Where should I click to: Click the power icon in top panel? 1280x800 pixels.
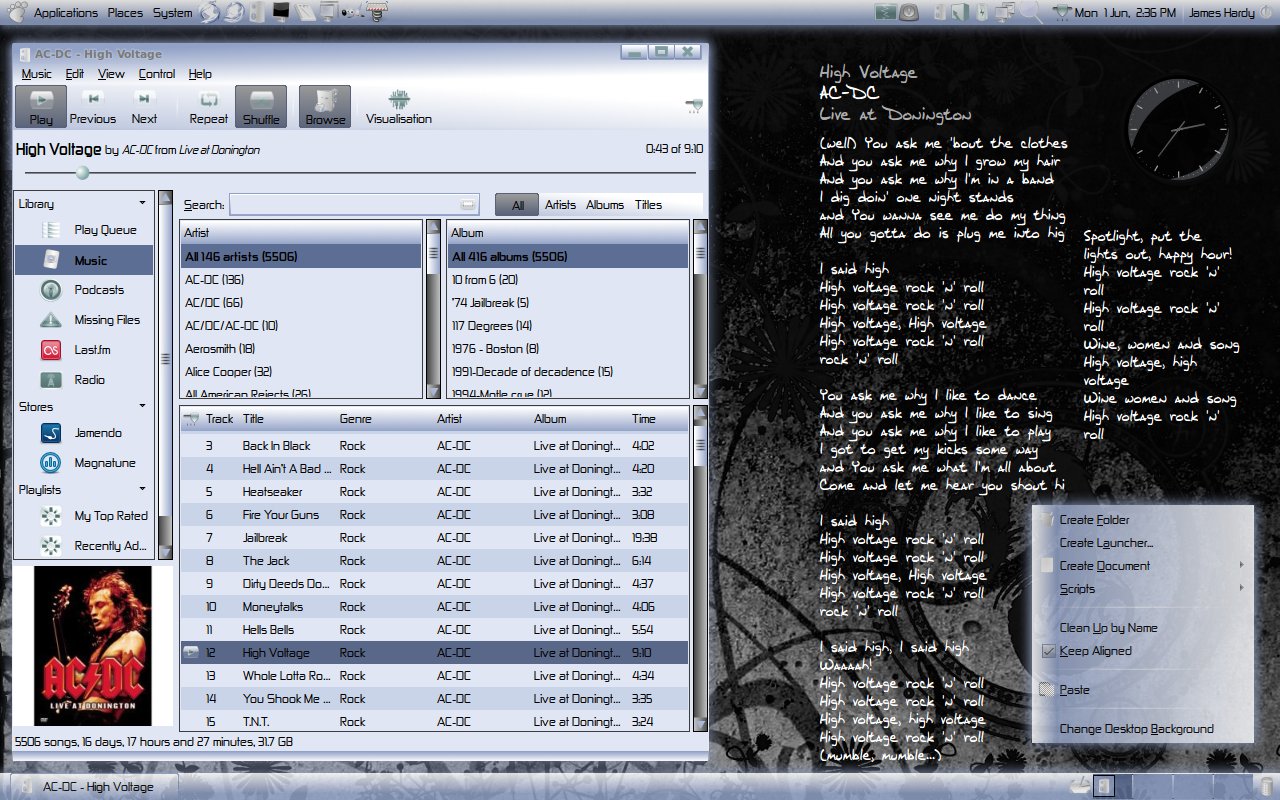click(1266, 13)
